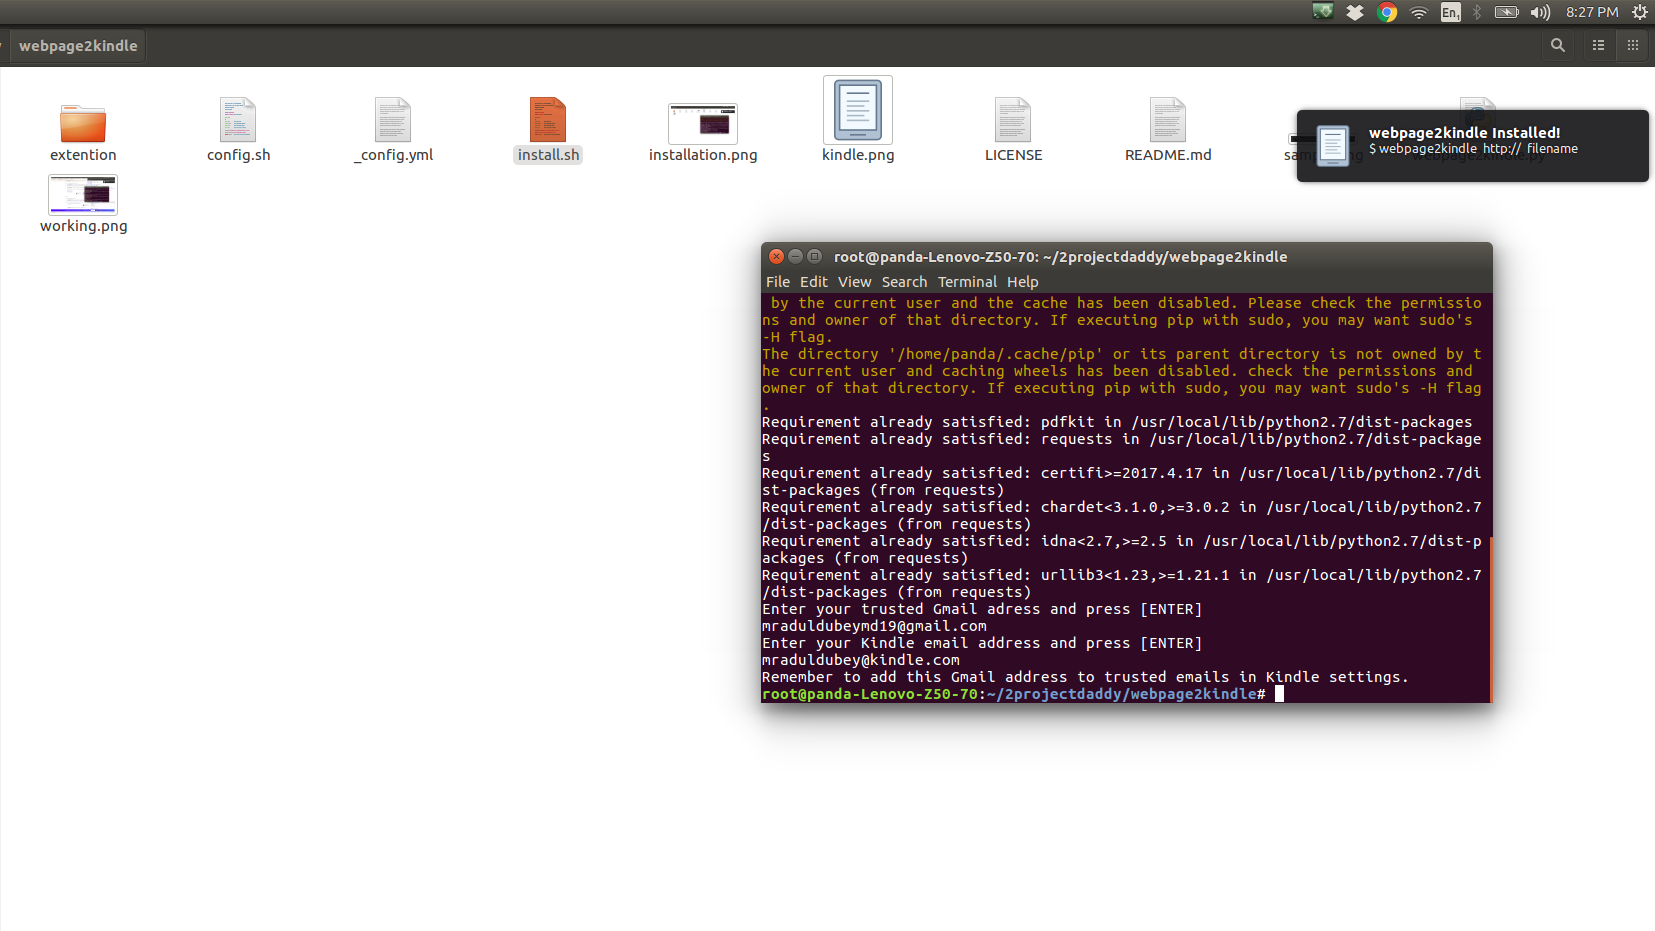Select the _config.yml file icon
Image resolution: width=1655 pixels, height=931 pixels.
(x=393, y=120)
